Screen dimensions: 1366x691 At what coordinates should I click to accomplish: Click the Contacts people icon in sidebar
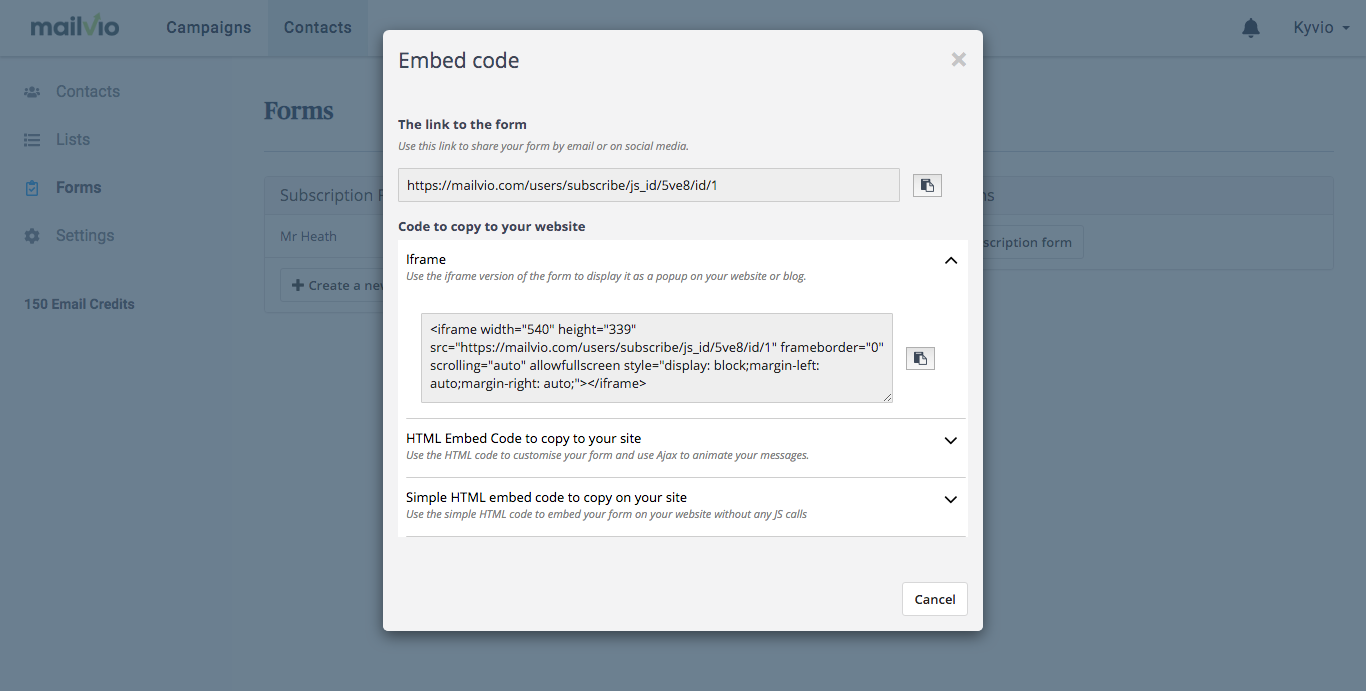click(32, 92)
